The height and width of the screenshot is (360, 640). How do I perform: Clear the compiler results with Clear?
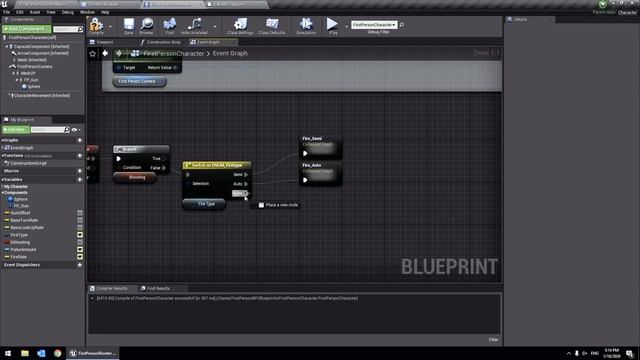493,340
